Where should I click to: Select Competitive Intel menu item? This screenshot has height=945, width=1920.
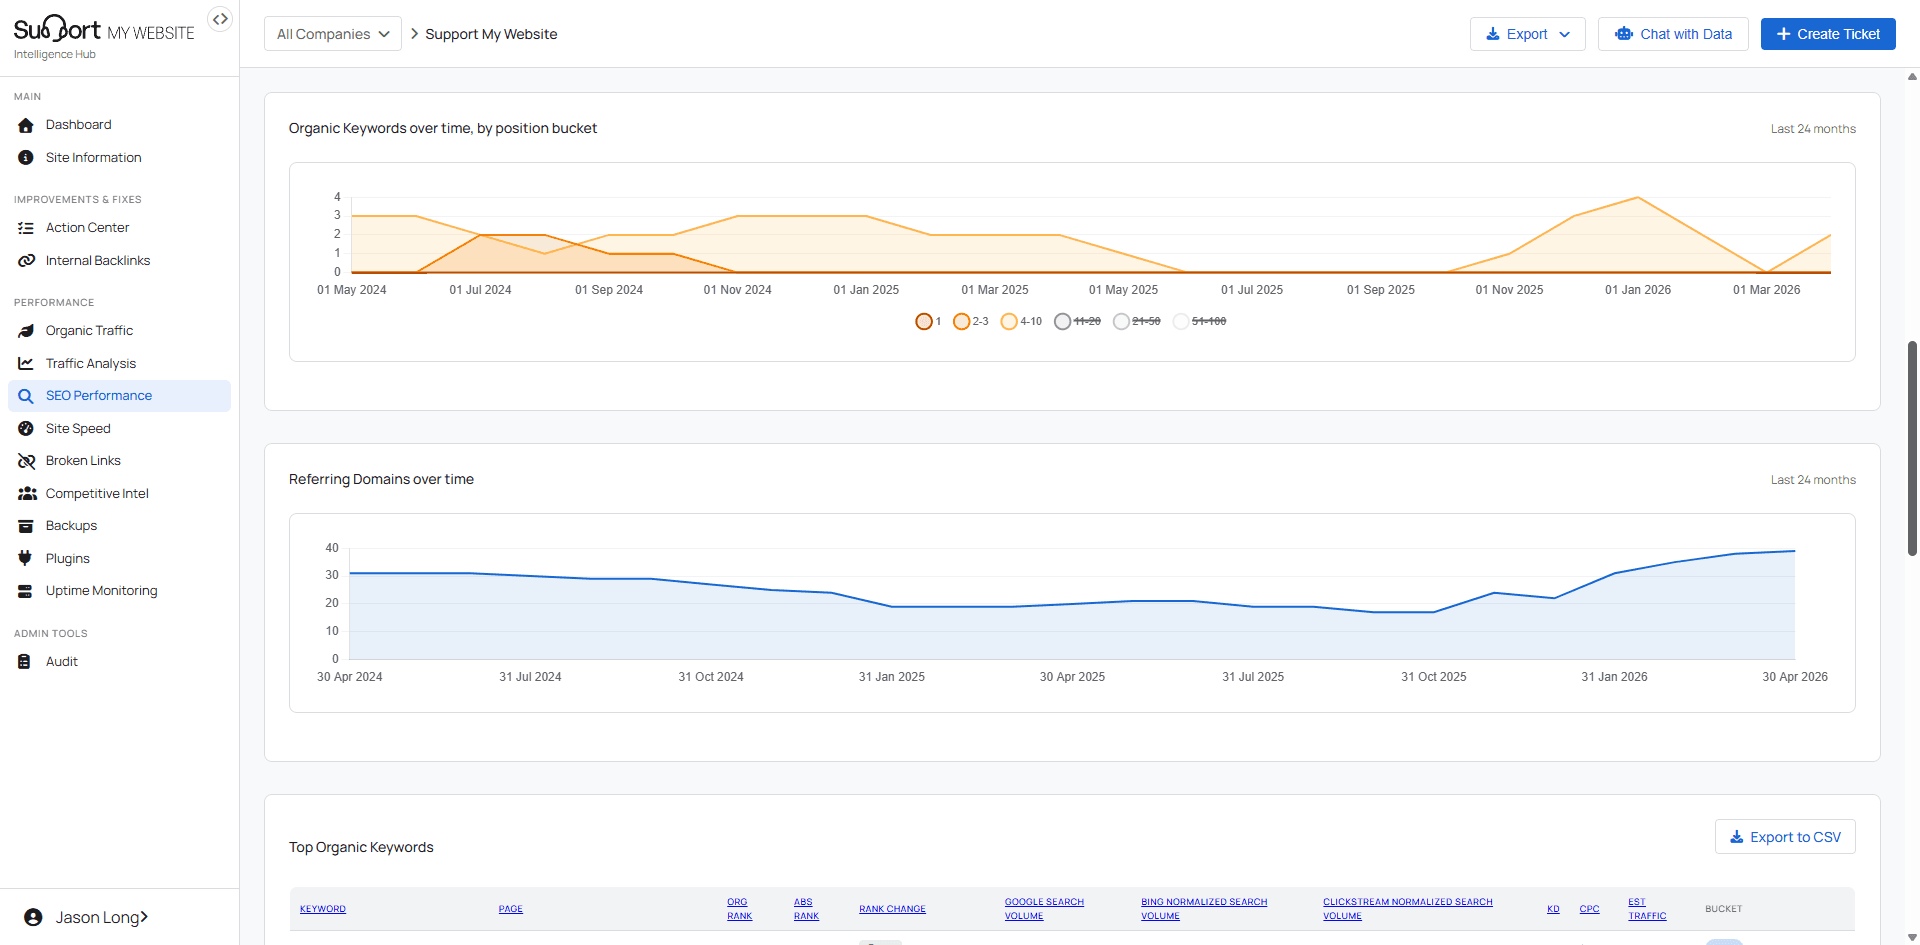(x=119, y=494)
